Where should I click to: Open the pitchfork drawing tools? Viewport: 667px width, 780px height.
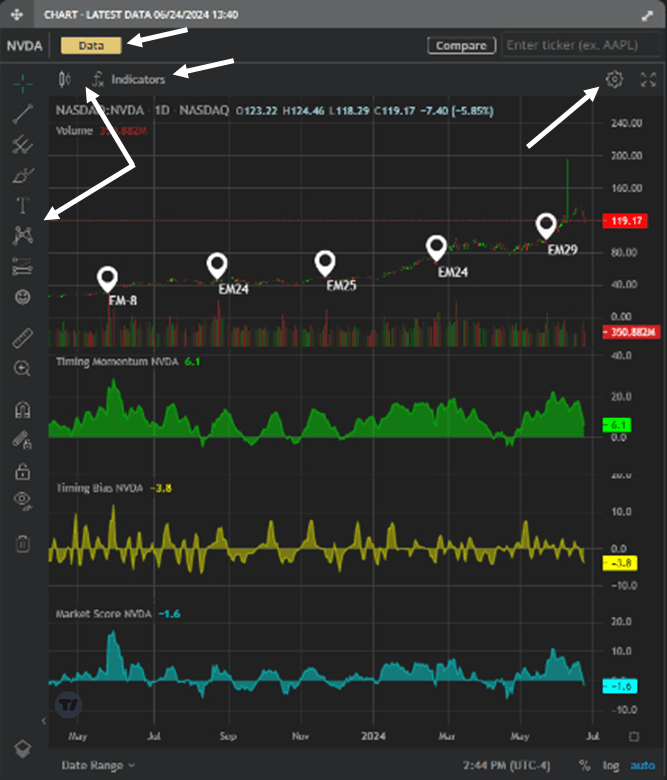[x=23, y=144]
